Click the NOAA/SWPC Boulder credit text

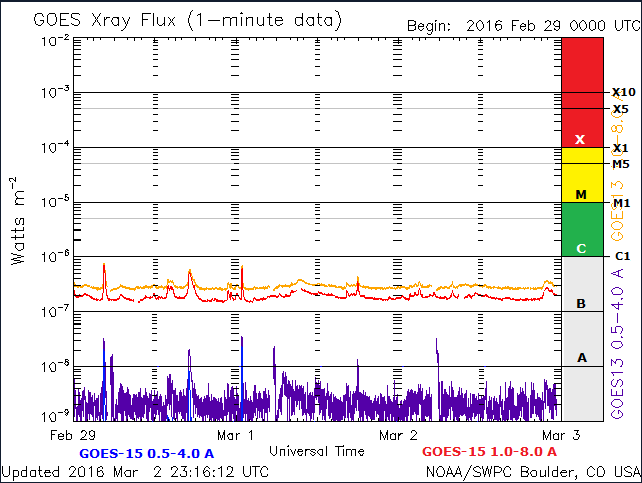click(x=532, y=471)
